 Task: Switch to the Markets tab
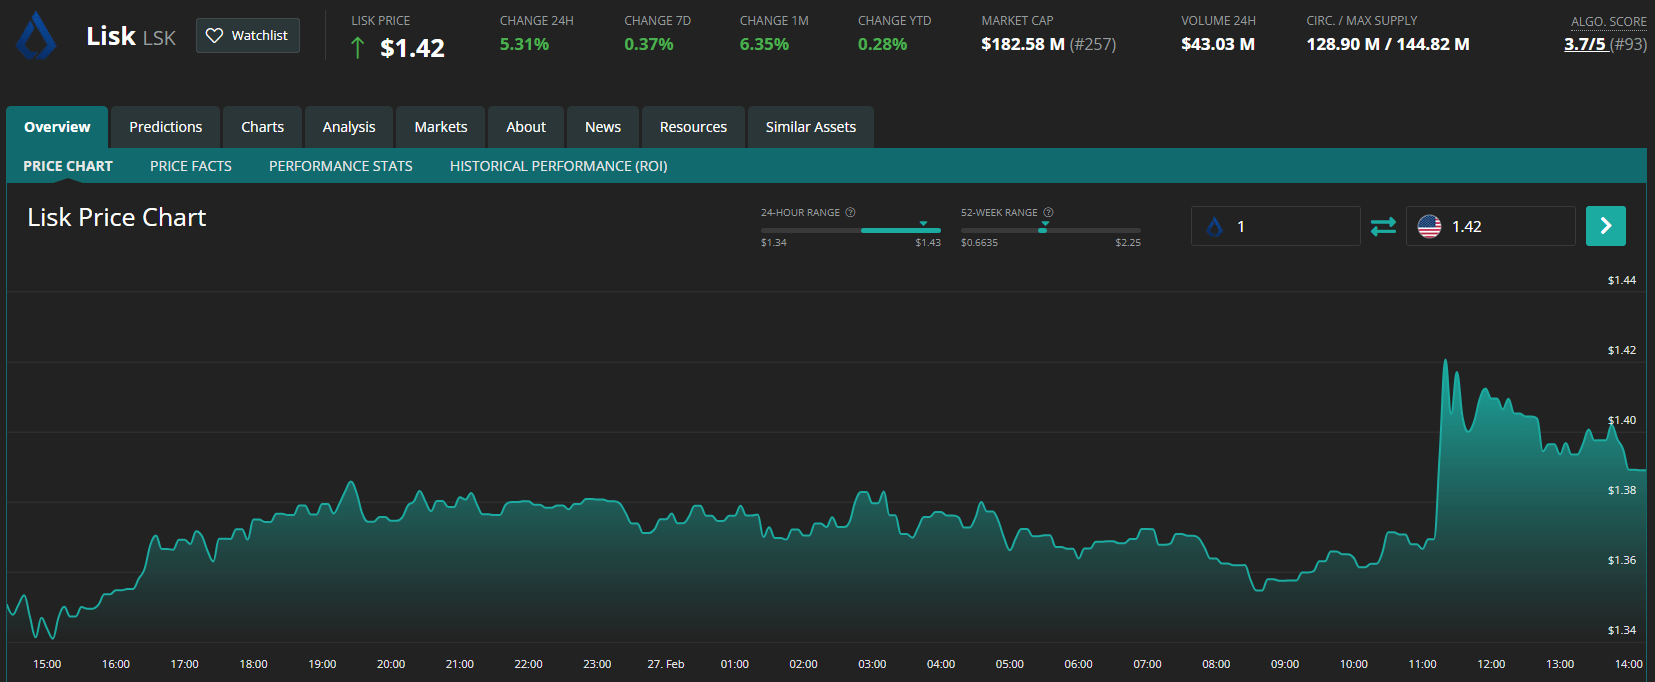pos(440,127)
